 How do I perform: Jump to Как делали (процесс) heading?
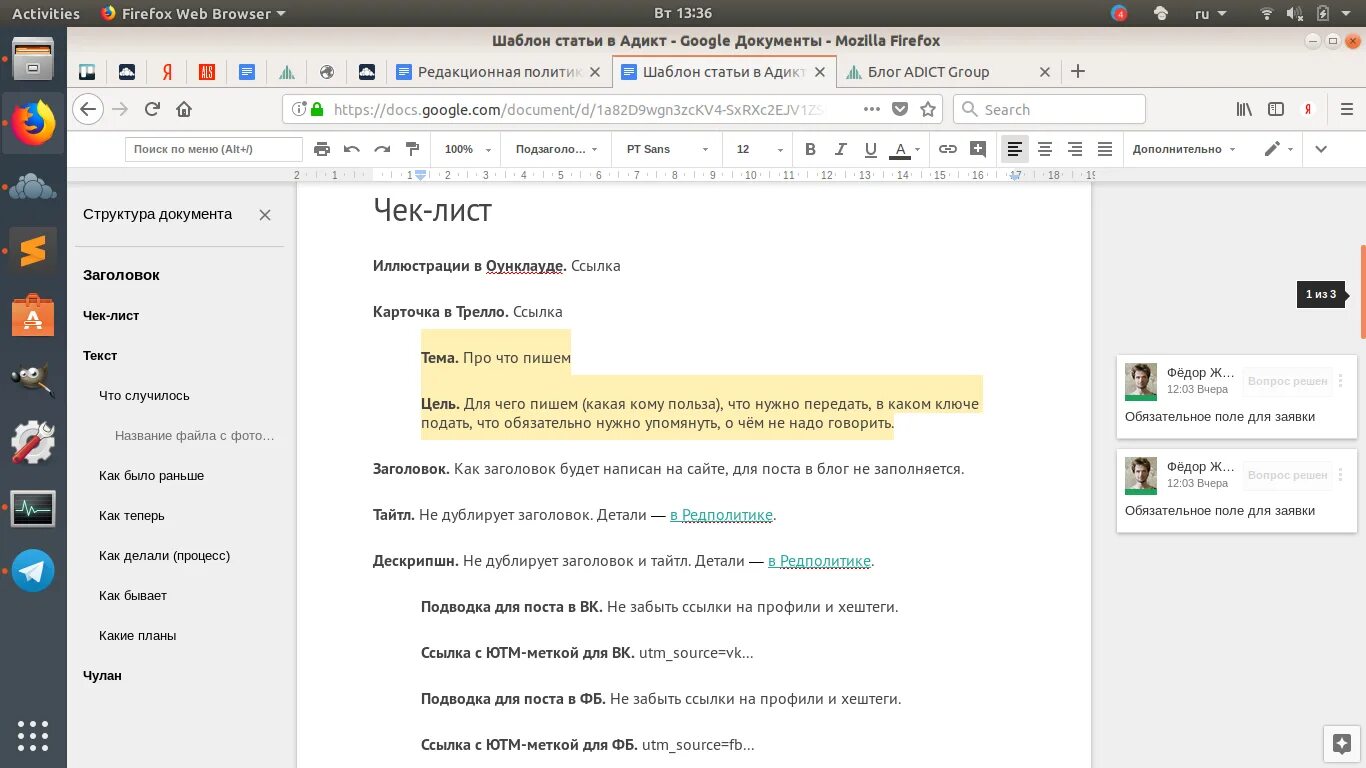pos(164,555)
